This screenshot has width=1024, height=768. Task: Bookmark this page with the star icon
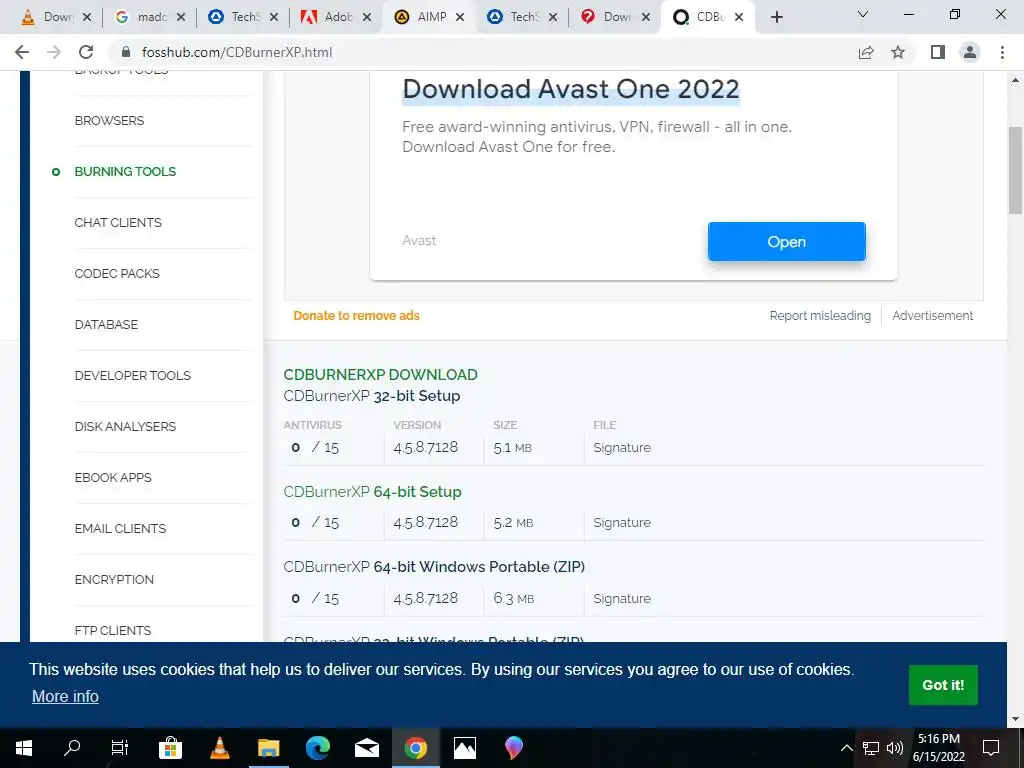click(898, 52)
